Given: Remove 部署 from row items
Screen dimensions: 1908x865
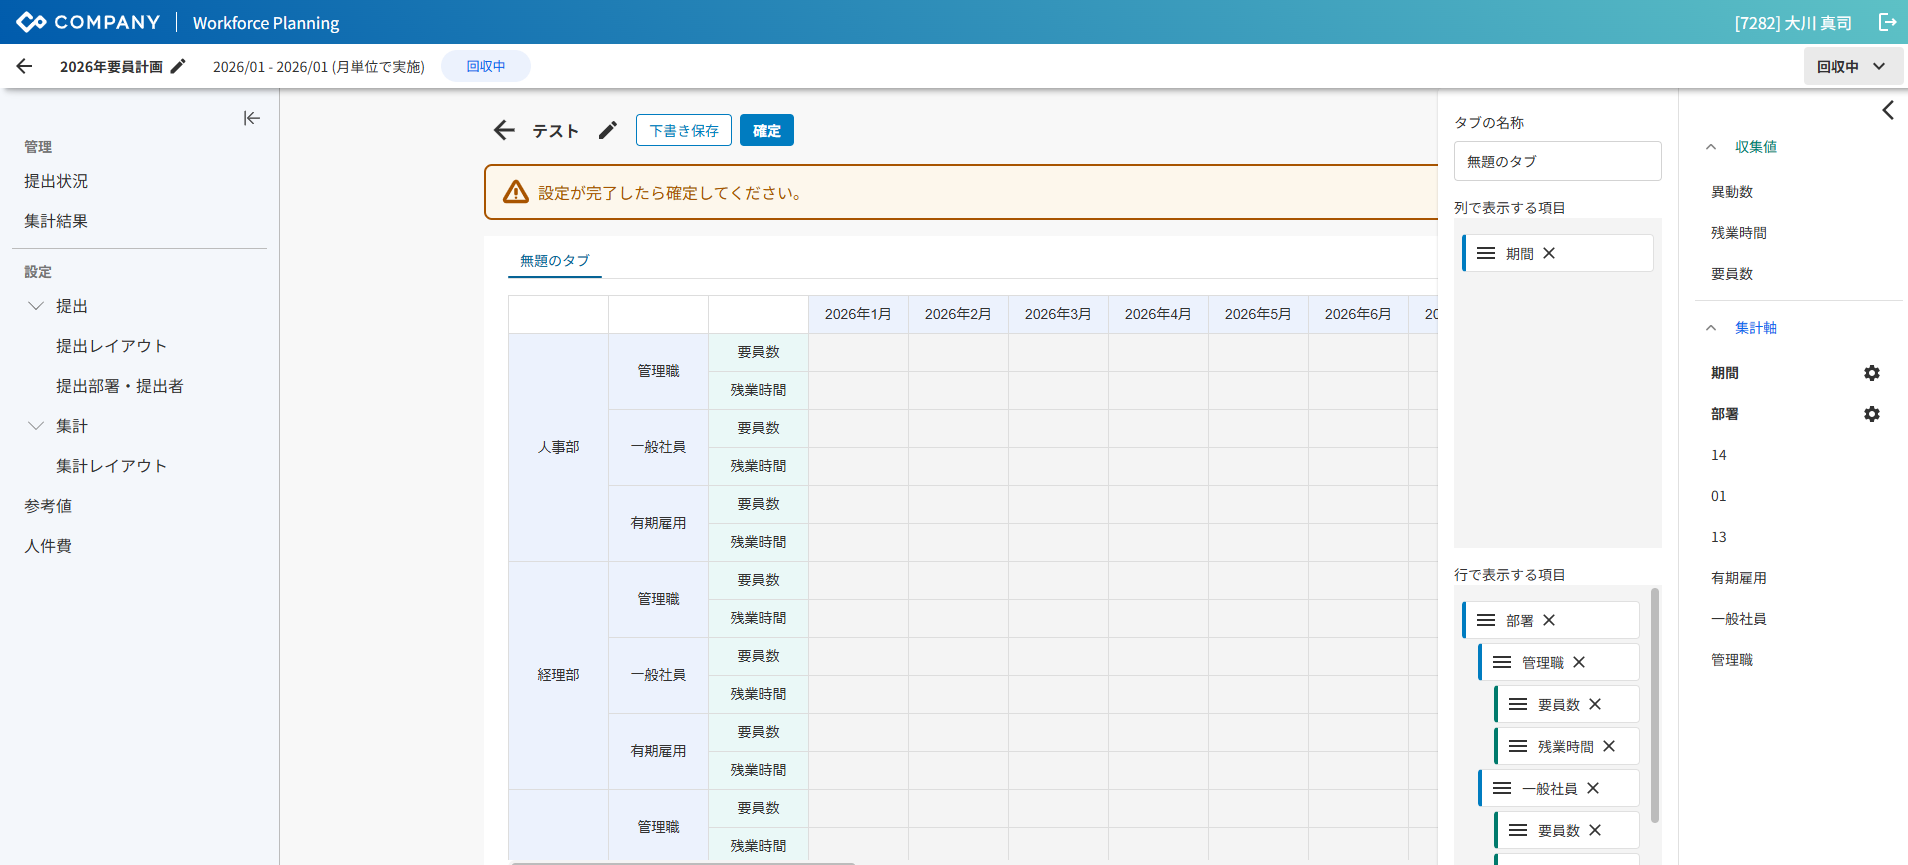Looking at the screenshot, I should (1549, 620).
